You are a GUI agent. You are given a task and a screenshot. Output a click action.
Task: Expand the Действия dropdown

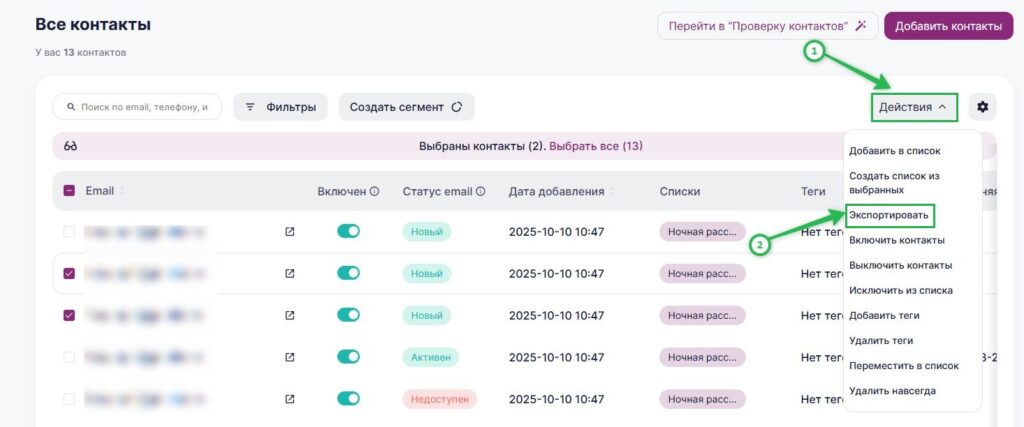coord(914,107)
